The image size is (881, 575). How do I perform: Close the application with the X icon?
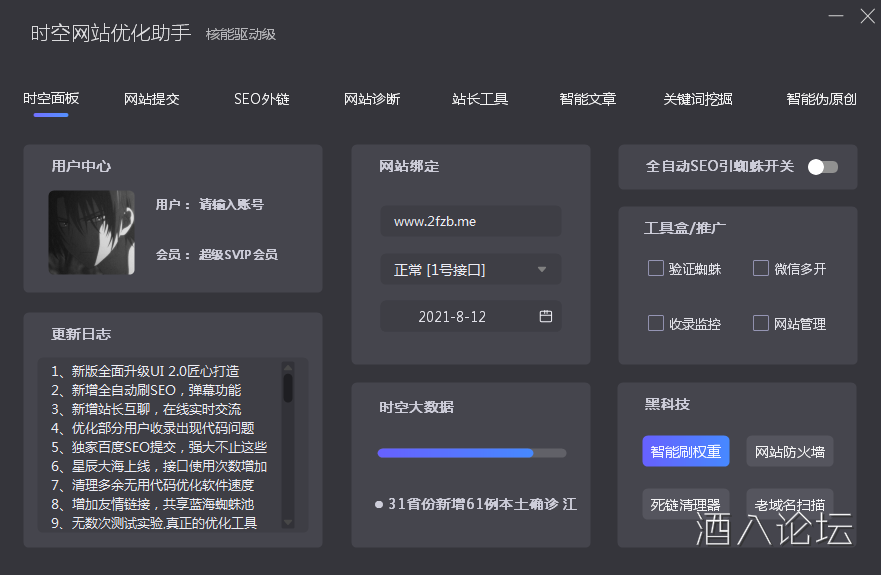click(867, 17)
